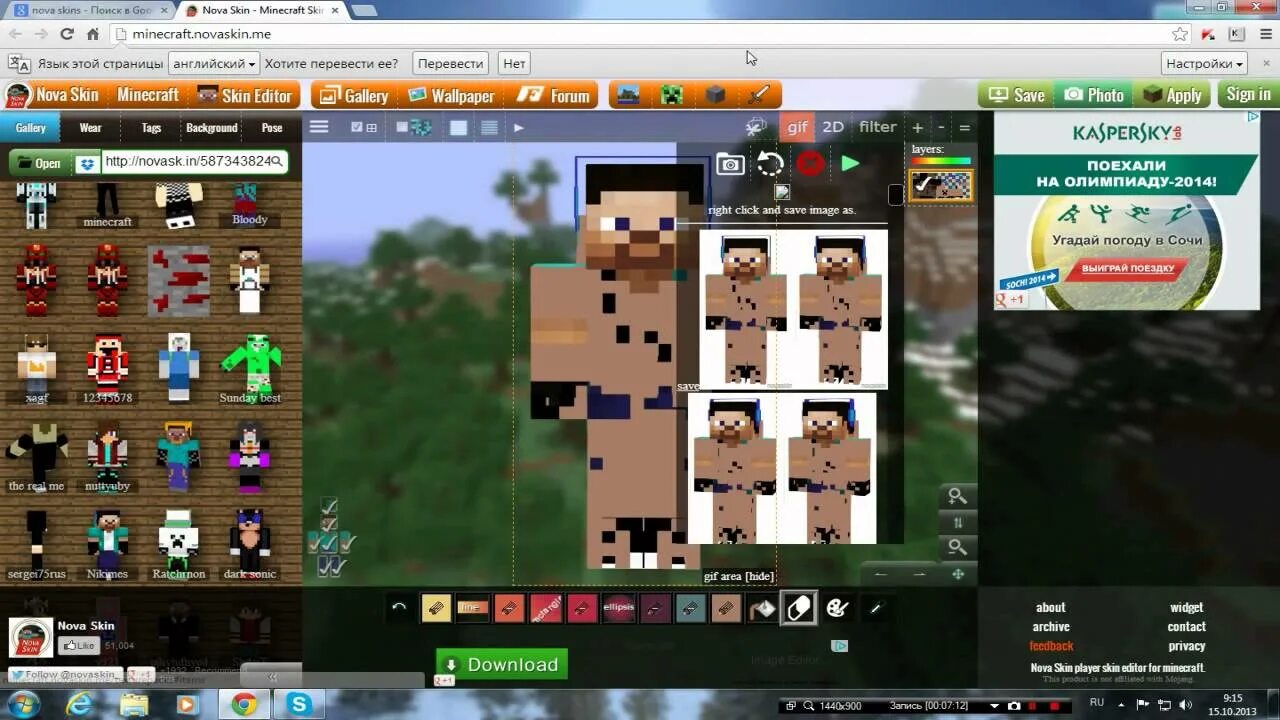Click the sword icon in header
The image size is (1280, 720).
(759, 96)
